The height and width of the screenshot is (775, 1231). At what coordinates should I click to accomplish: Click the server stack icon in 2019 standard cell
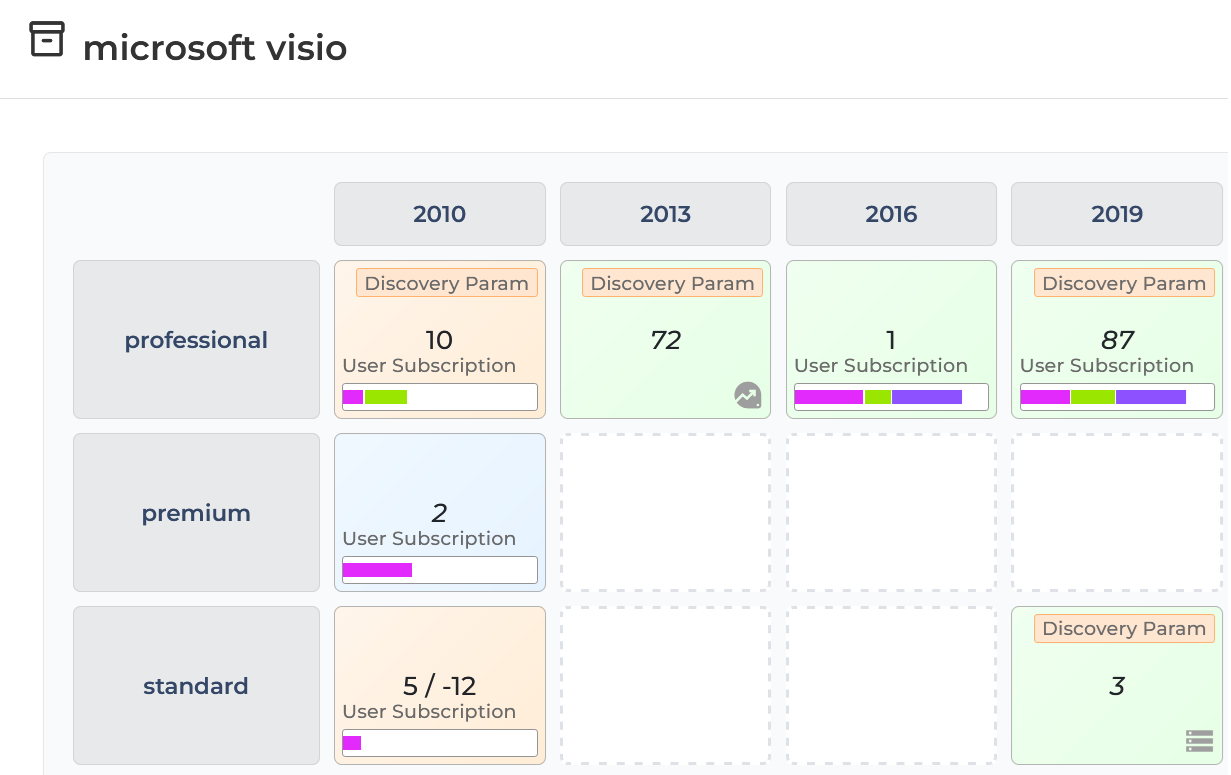pos(1199,741)
